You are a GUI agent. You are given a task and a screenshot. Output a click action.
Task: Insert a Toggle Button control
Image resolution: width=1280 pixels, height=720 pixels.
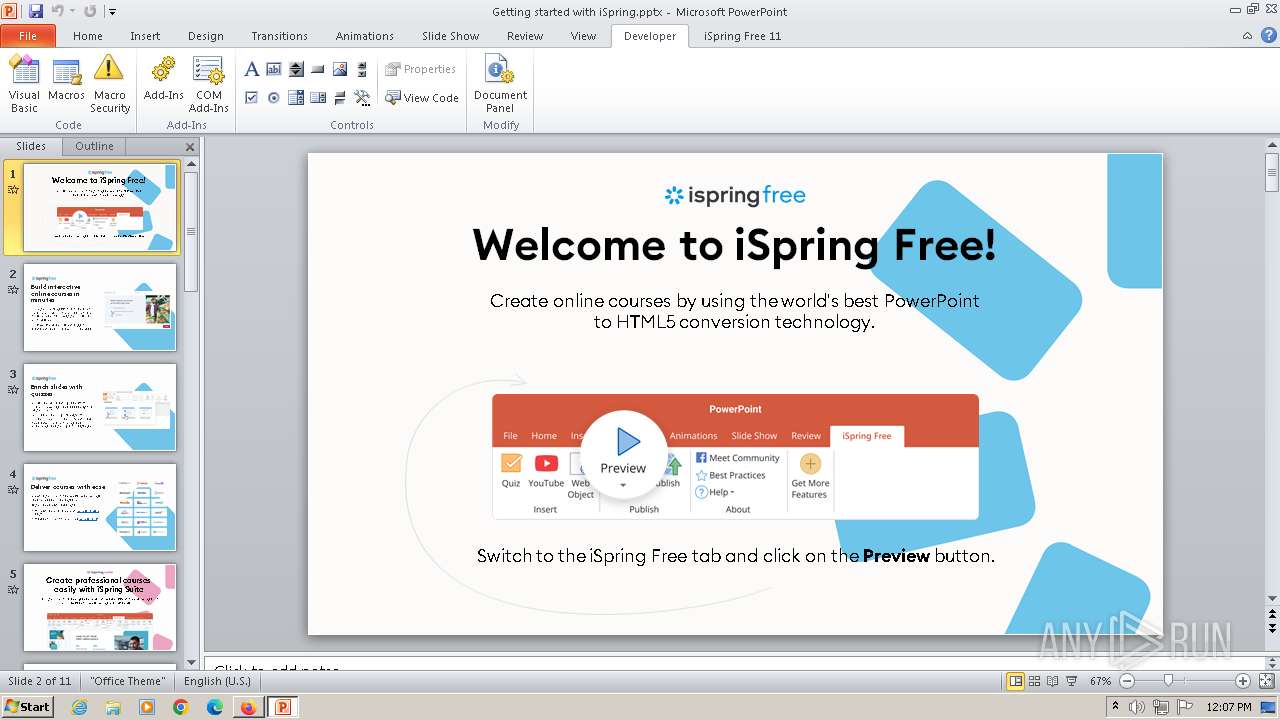340,97
